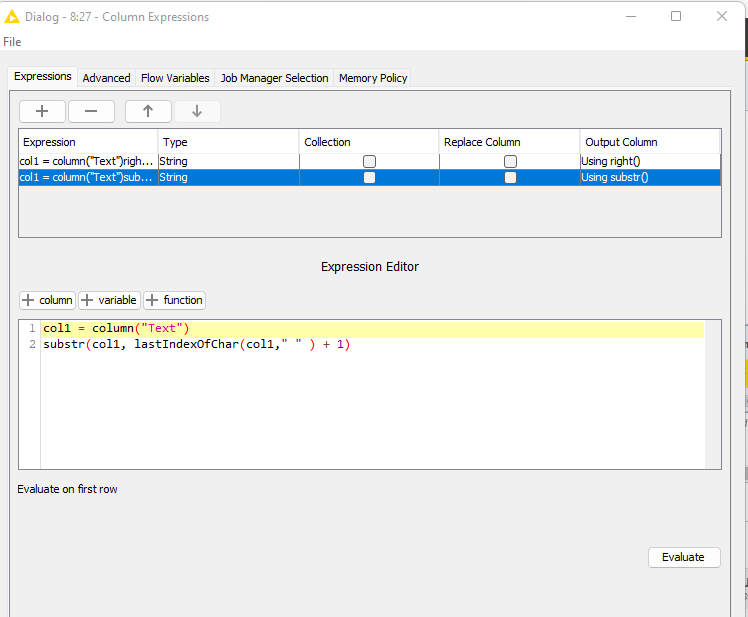748x617 pixels.
Task: Click the Type column header
Action: tap(229, 142)
